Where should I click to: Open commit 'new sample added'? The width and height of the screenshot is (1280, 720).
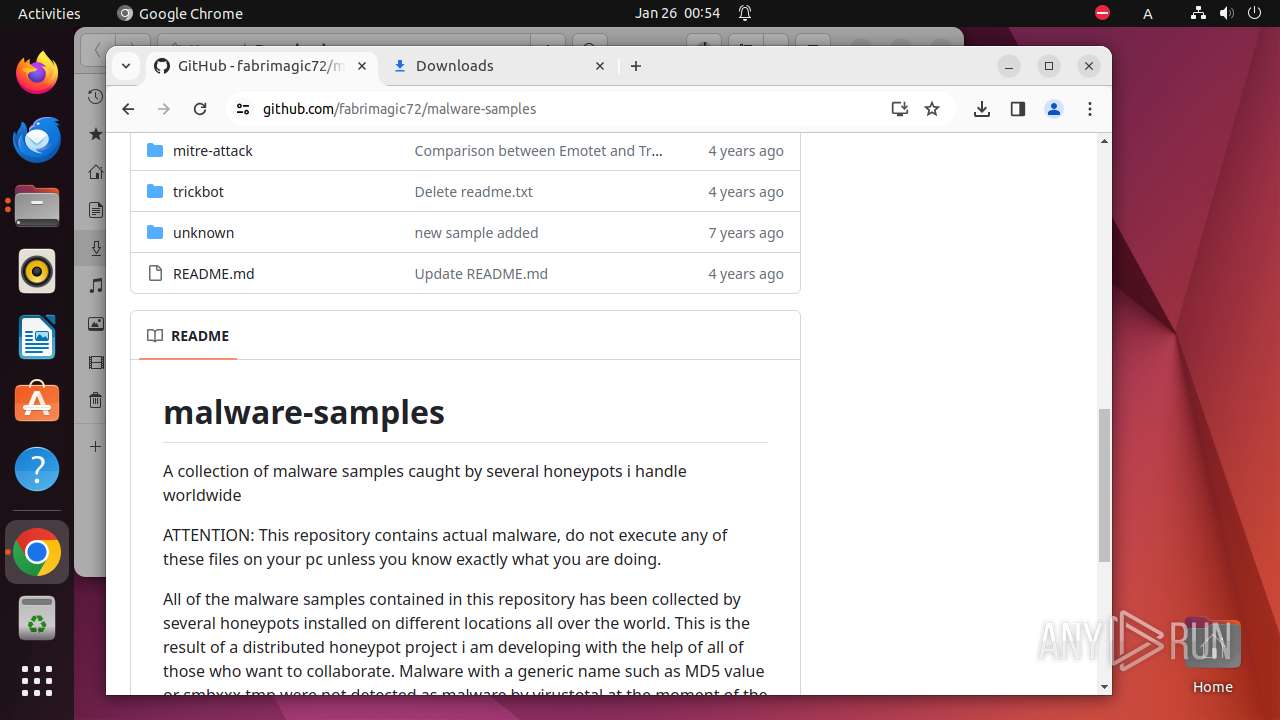click(476, 233)
